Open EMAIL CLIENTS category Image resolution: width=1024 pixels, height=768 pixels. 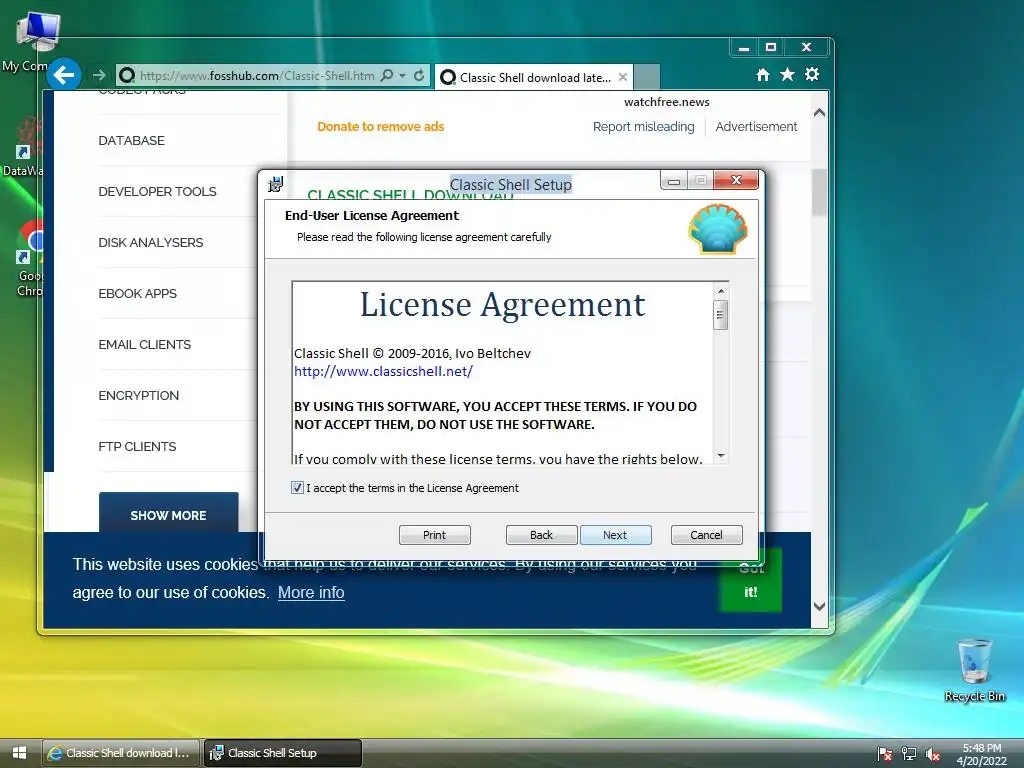pyautogui.click(x=145, y=344)
